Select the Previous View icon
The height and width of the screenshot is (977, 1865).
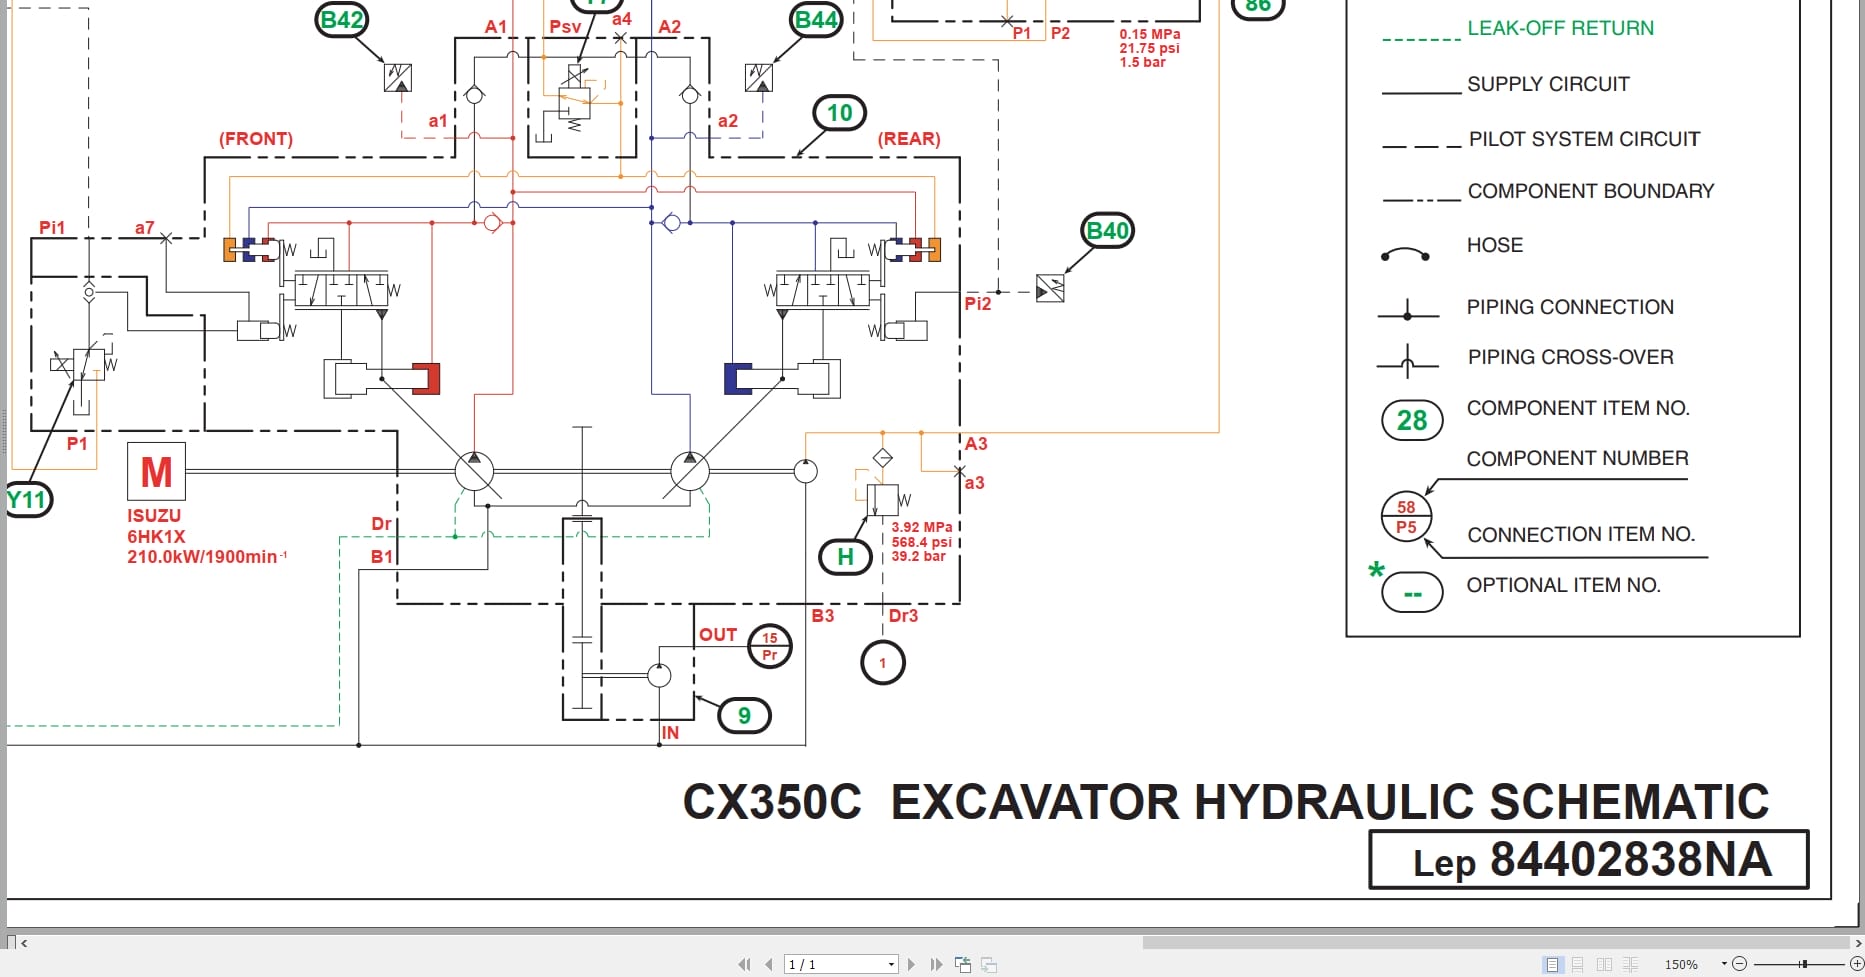[963, 964]
